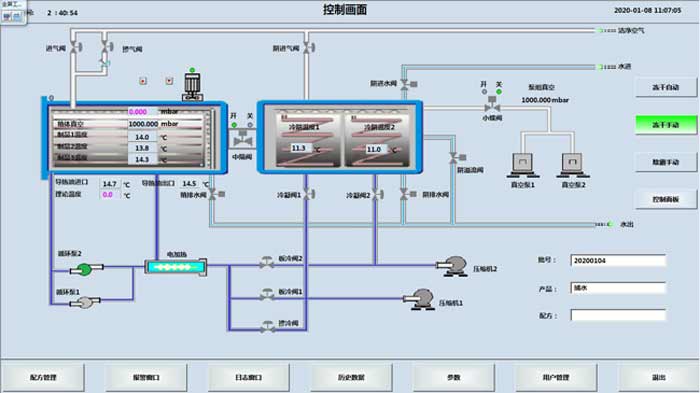Click the 板冷阀2 valve icon
Image resolution: width=700 pixels, height=393 pixels.
(x=267, y=262)
